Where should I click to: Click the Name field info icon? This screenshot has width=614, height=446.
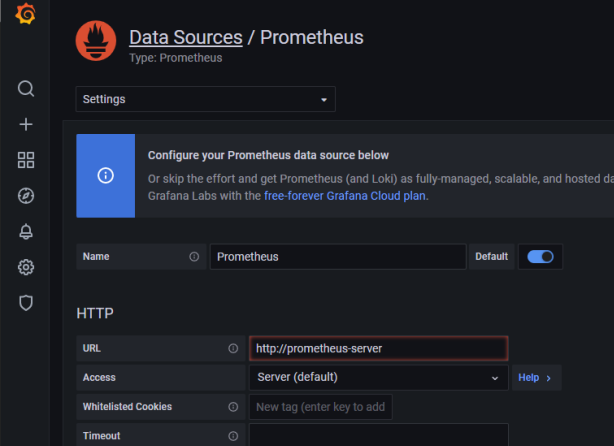[194, 257]
